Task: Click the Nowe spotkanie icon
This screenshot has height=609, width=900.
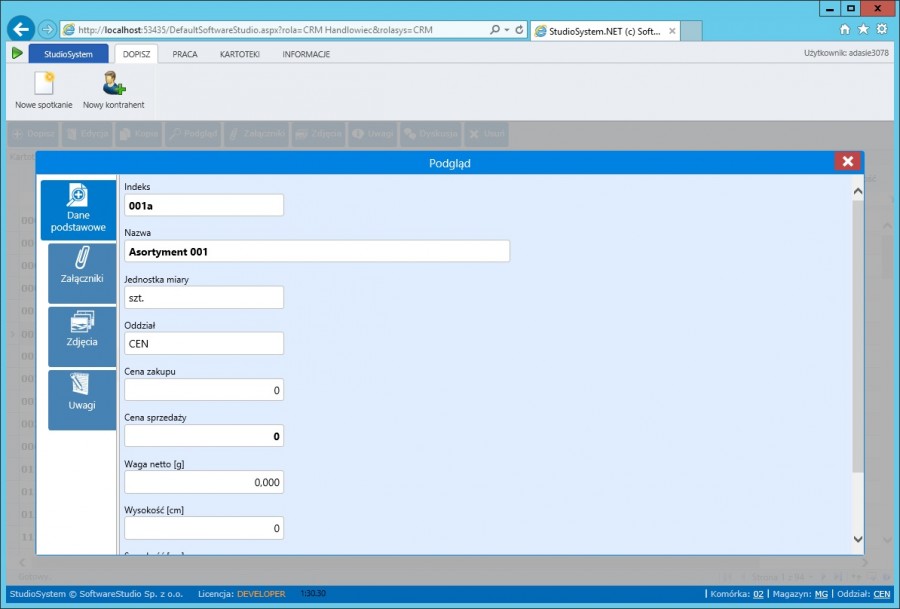Action: pos(43,84)
